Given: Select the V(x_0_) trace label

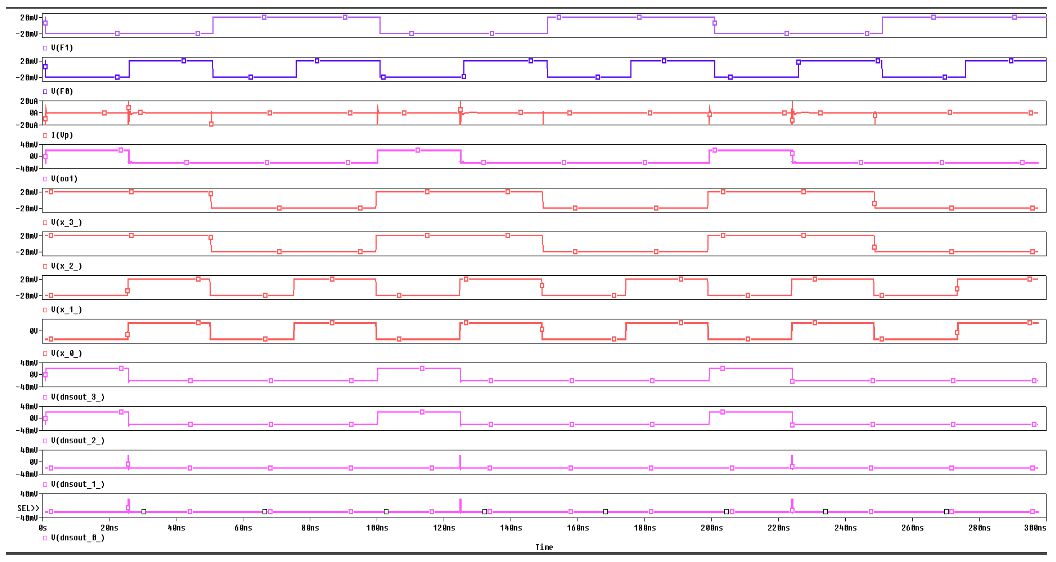Looking at the screenshot, I should [x=67, y=353].
